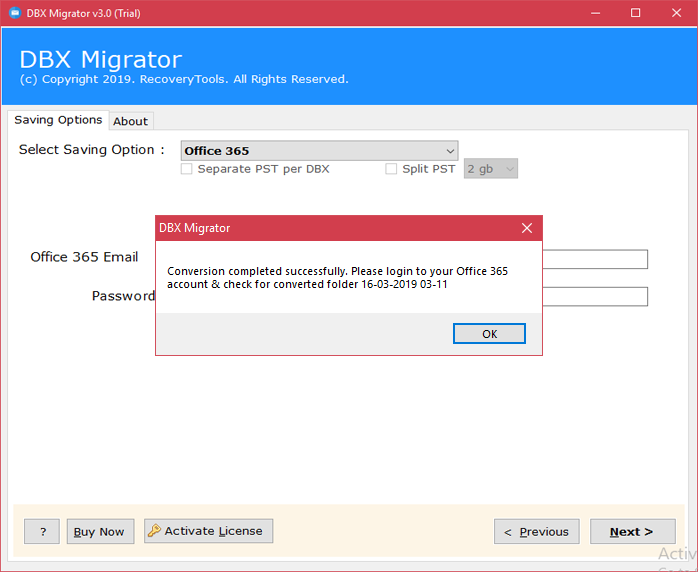Proceed with the Next button
The height and width of the screenshot is (572, 698).
pyautogui.click(x=633, y=531)
